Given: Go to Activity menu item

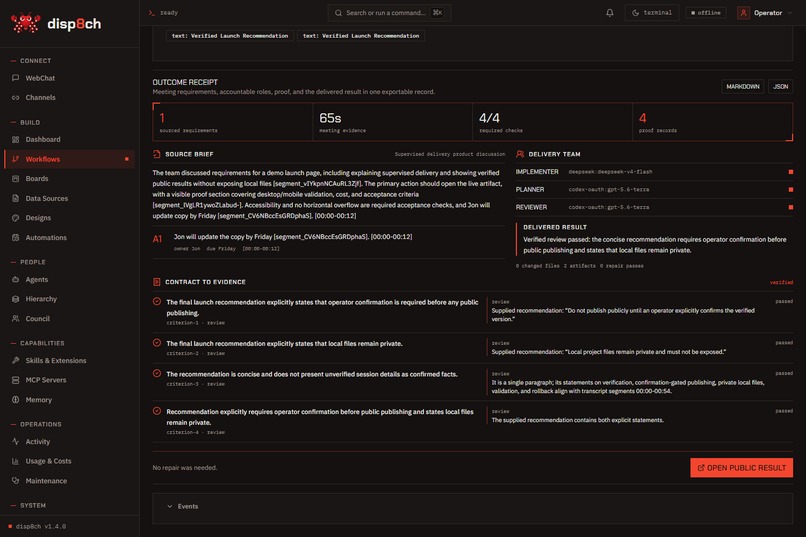Looking at the screenshot, I should coord(69,441).
